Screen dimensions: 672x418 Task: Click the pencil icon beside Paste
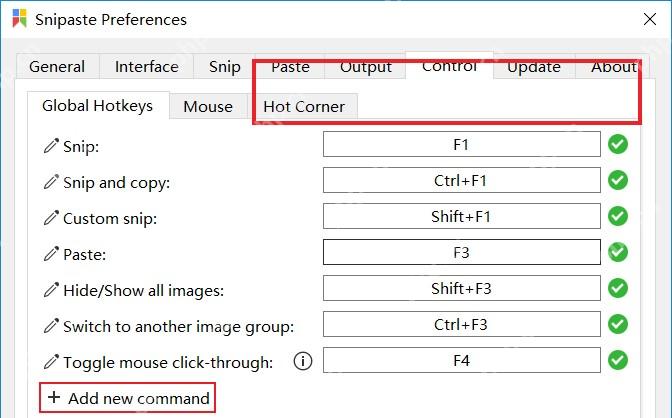tap(51, 254)
